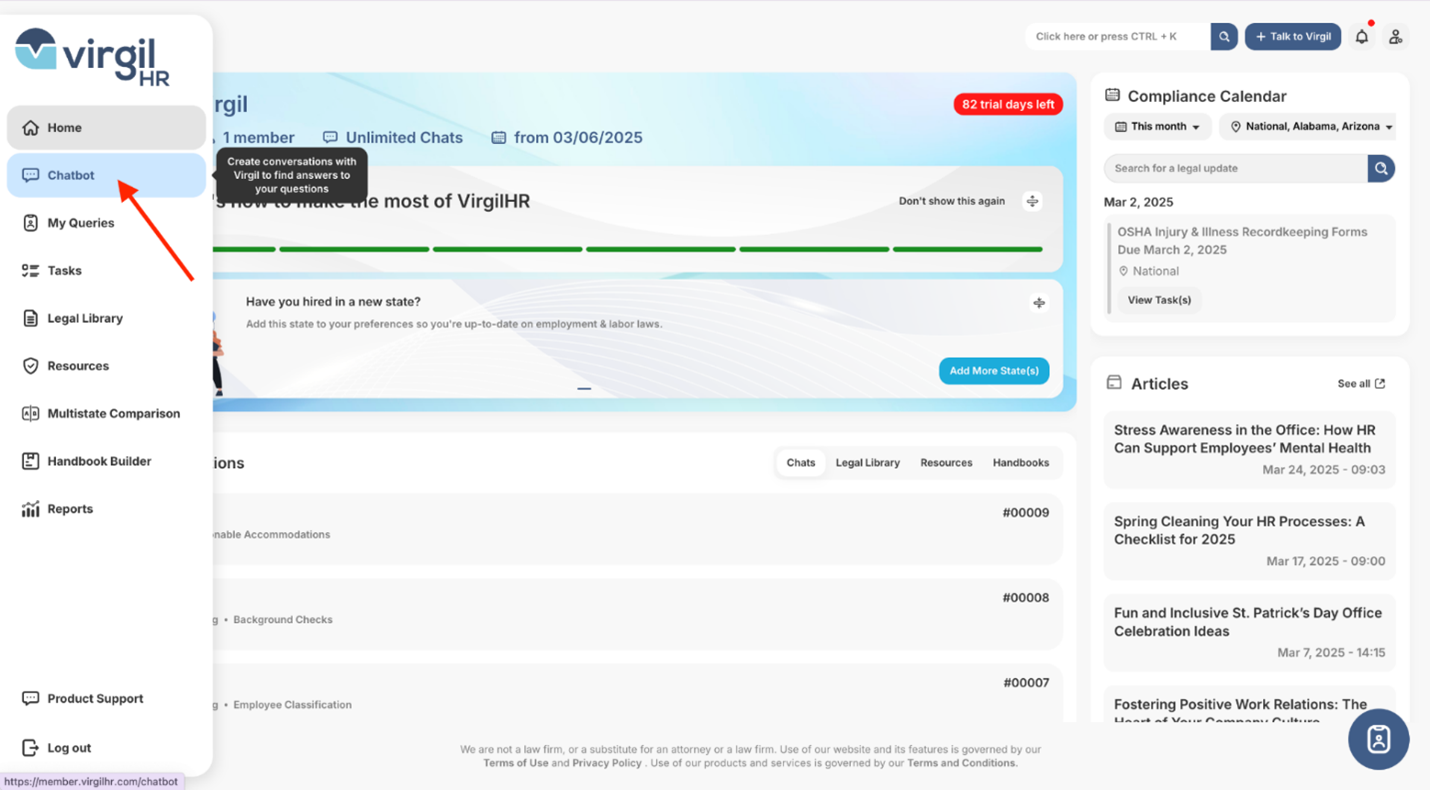Open the St. Patrick's Day Office Celebration article
This screenshot has height=790, width=1430.
[x=1249, y=633]
